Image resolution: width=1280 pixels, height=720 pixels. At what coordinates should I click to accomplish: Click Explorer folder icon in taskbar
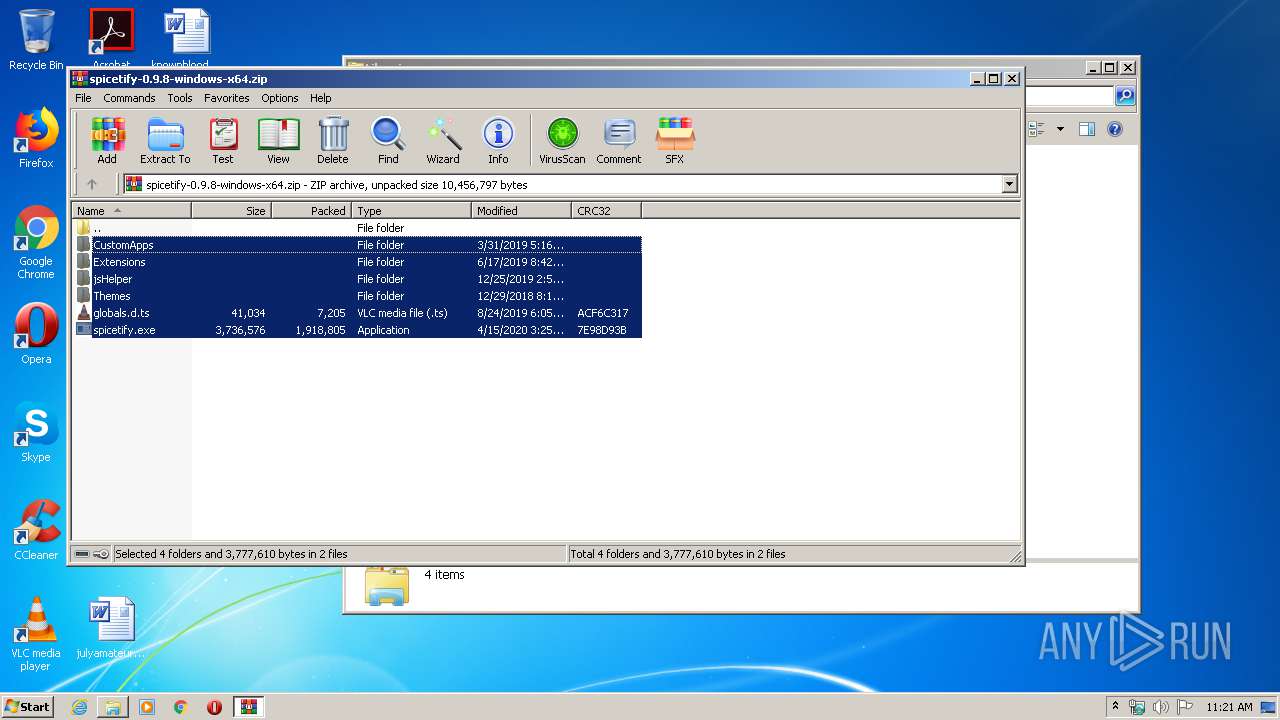point(113,707)
